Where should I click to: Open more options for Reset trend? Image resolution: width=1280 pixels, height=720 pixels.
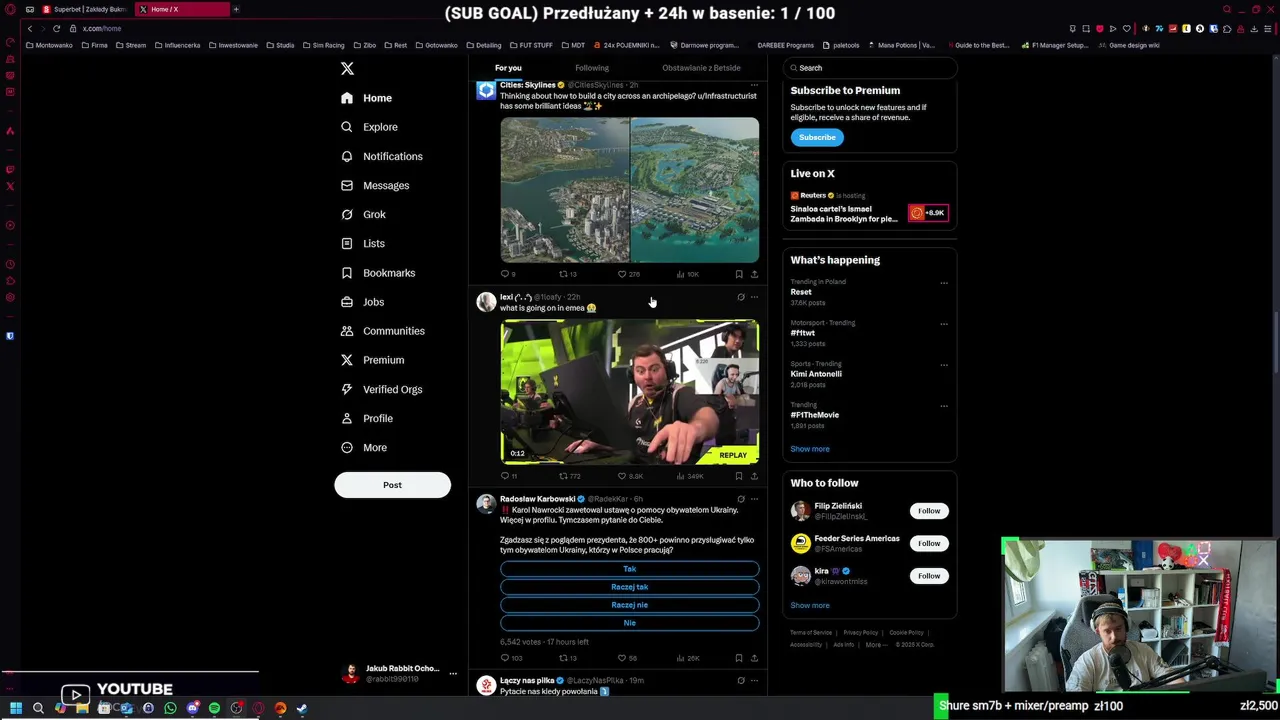[x=944, y=283]
